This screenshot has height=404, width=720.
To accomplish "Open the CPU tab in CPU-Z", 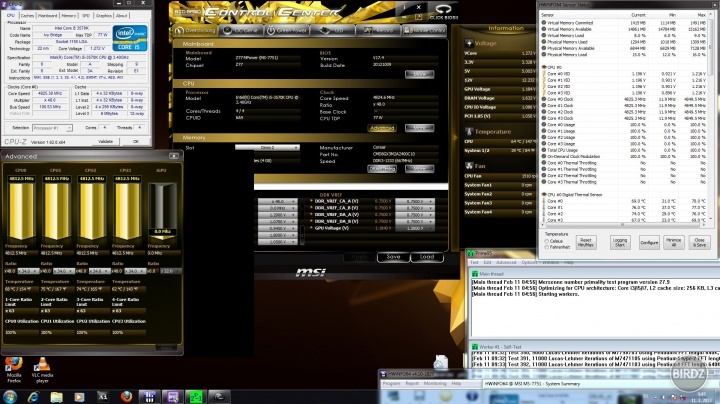I will click(x=11, y=15).
